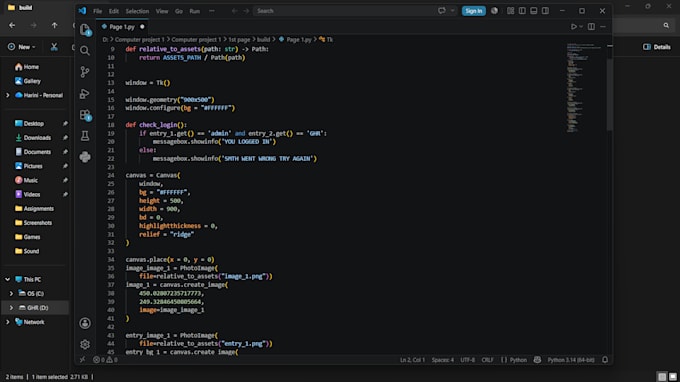Open the Extensions view

click(85, 115)
